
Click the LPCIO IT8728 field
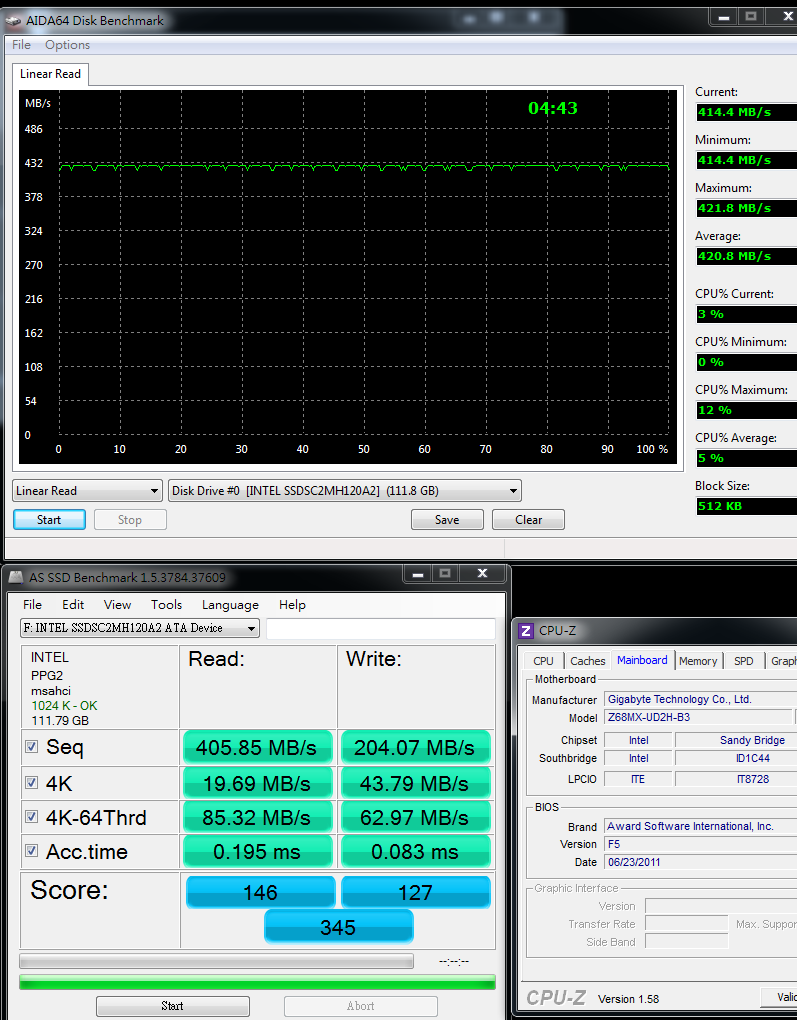pyautogui.click(x=736, y=779)
